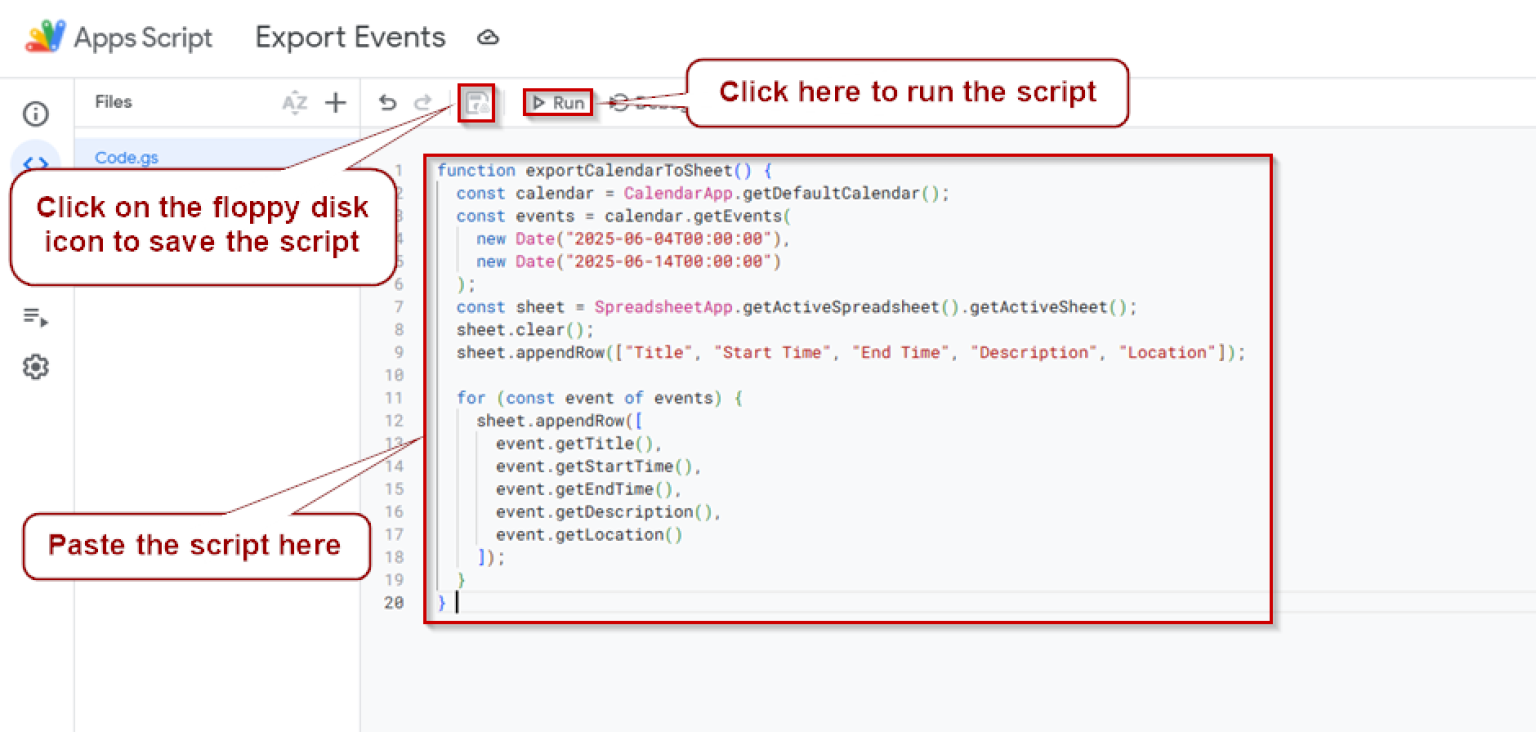The width and height of the screenshot is (1536, 732).
Task: Click line number 20 in the gutter
Action: (394, 602)
